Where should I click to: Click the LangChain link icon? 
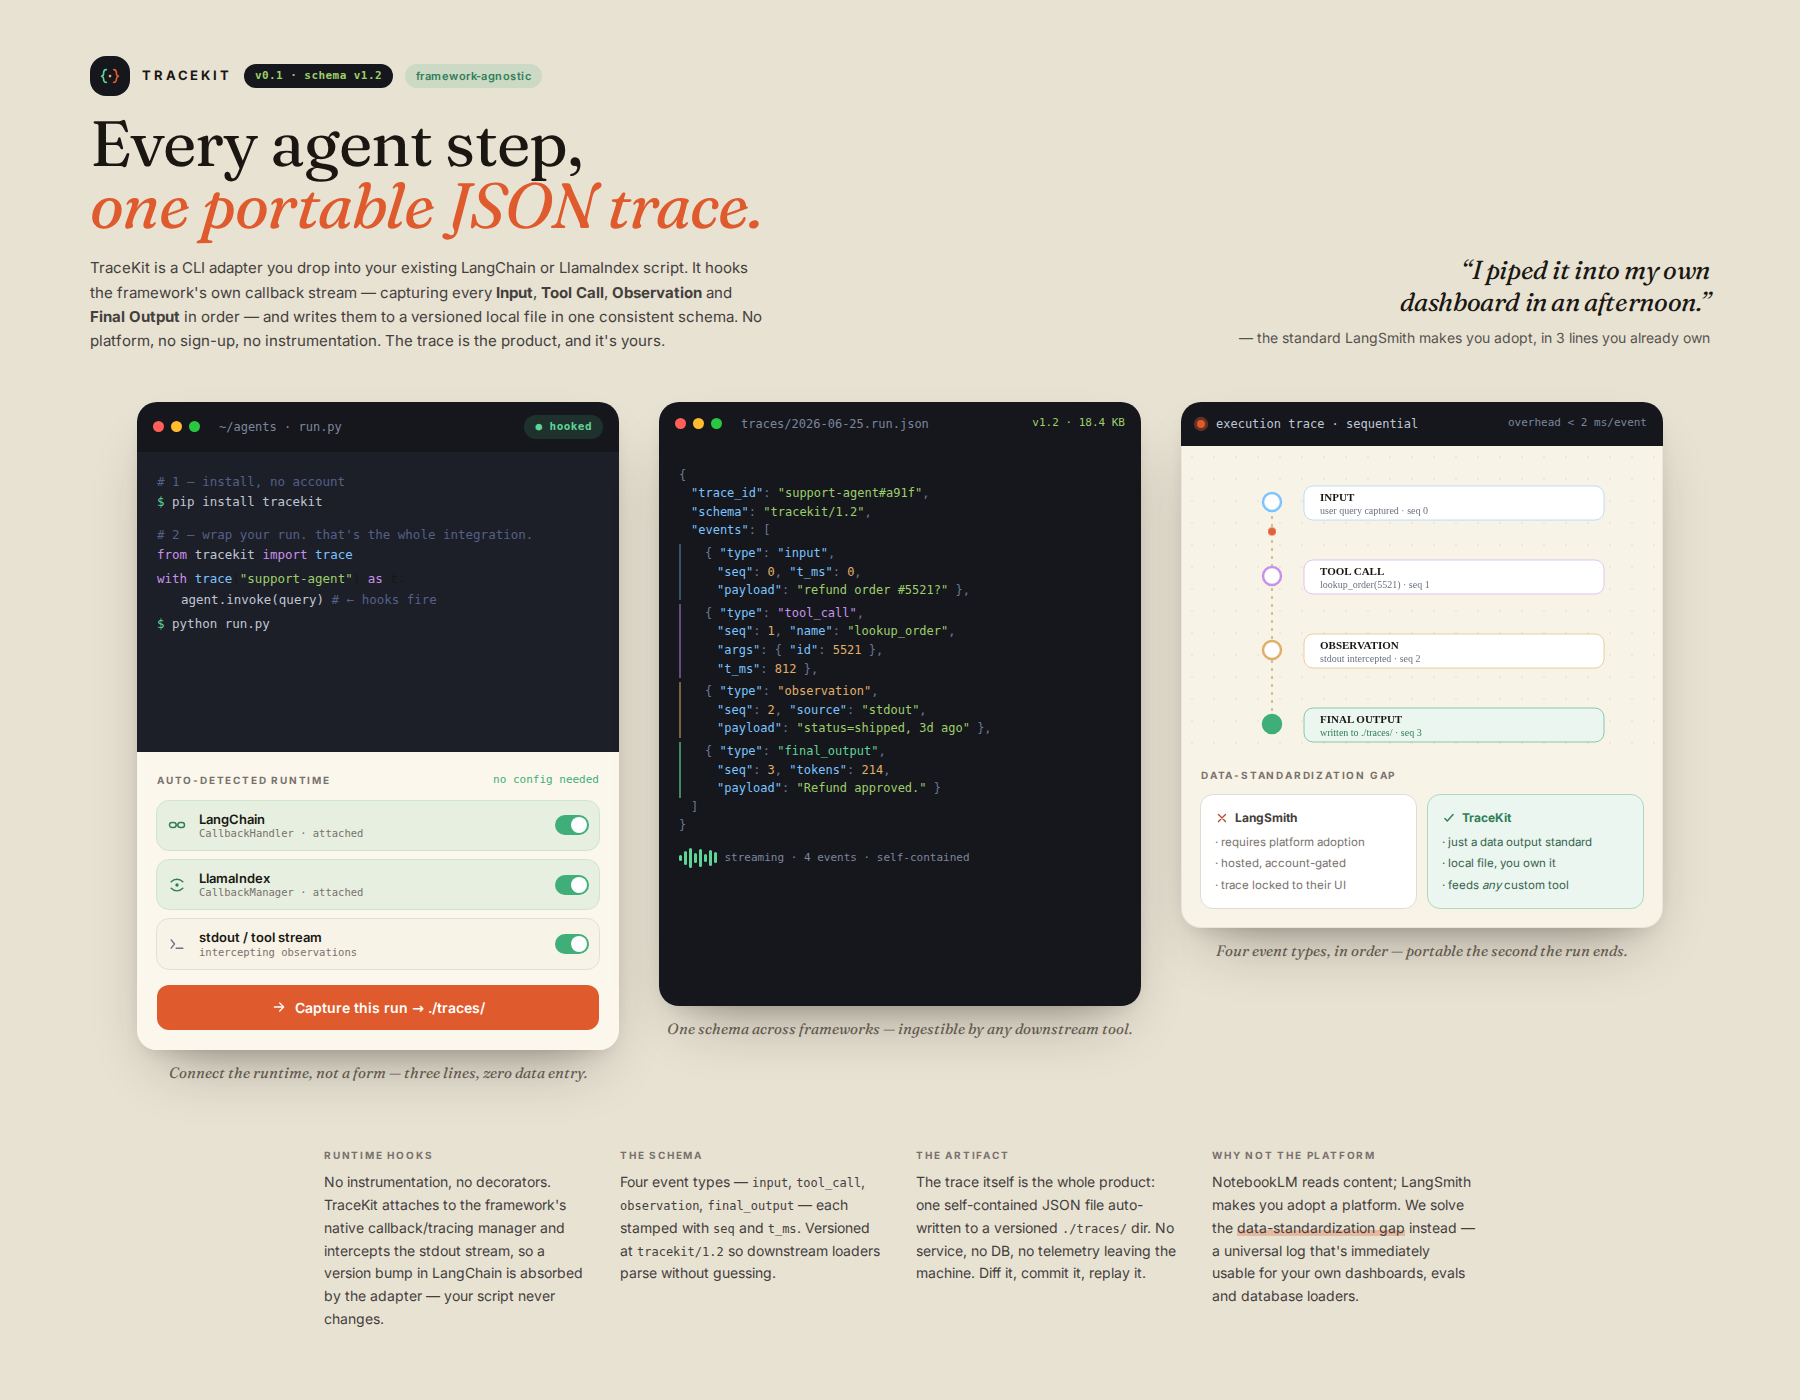(x=177, y=825)
